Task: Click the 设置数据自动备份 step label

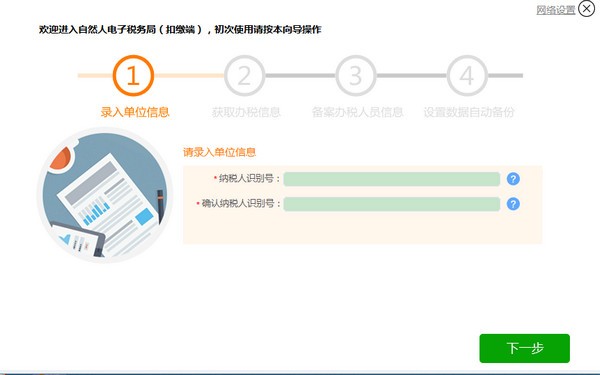Action: pos(469,112)
